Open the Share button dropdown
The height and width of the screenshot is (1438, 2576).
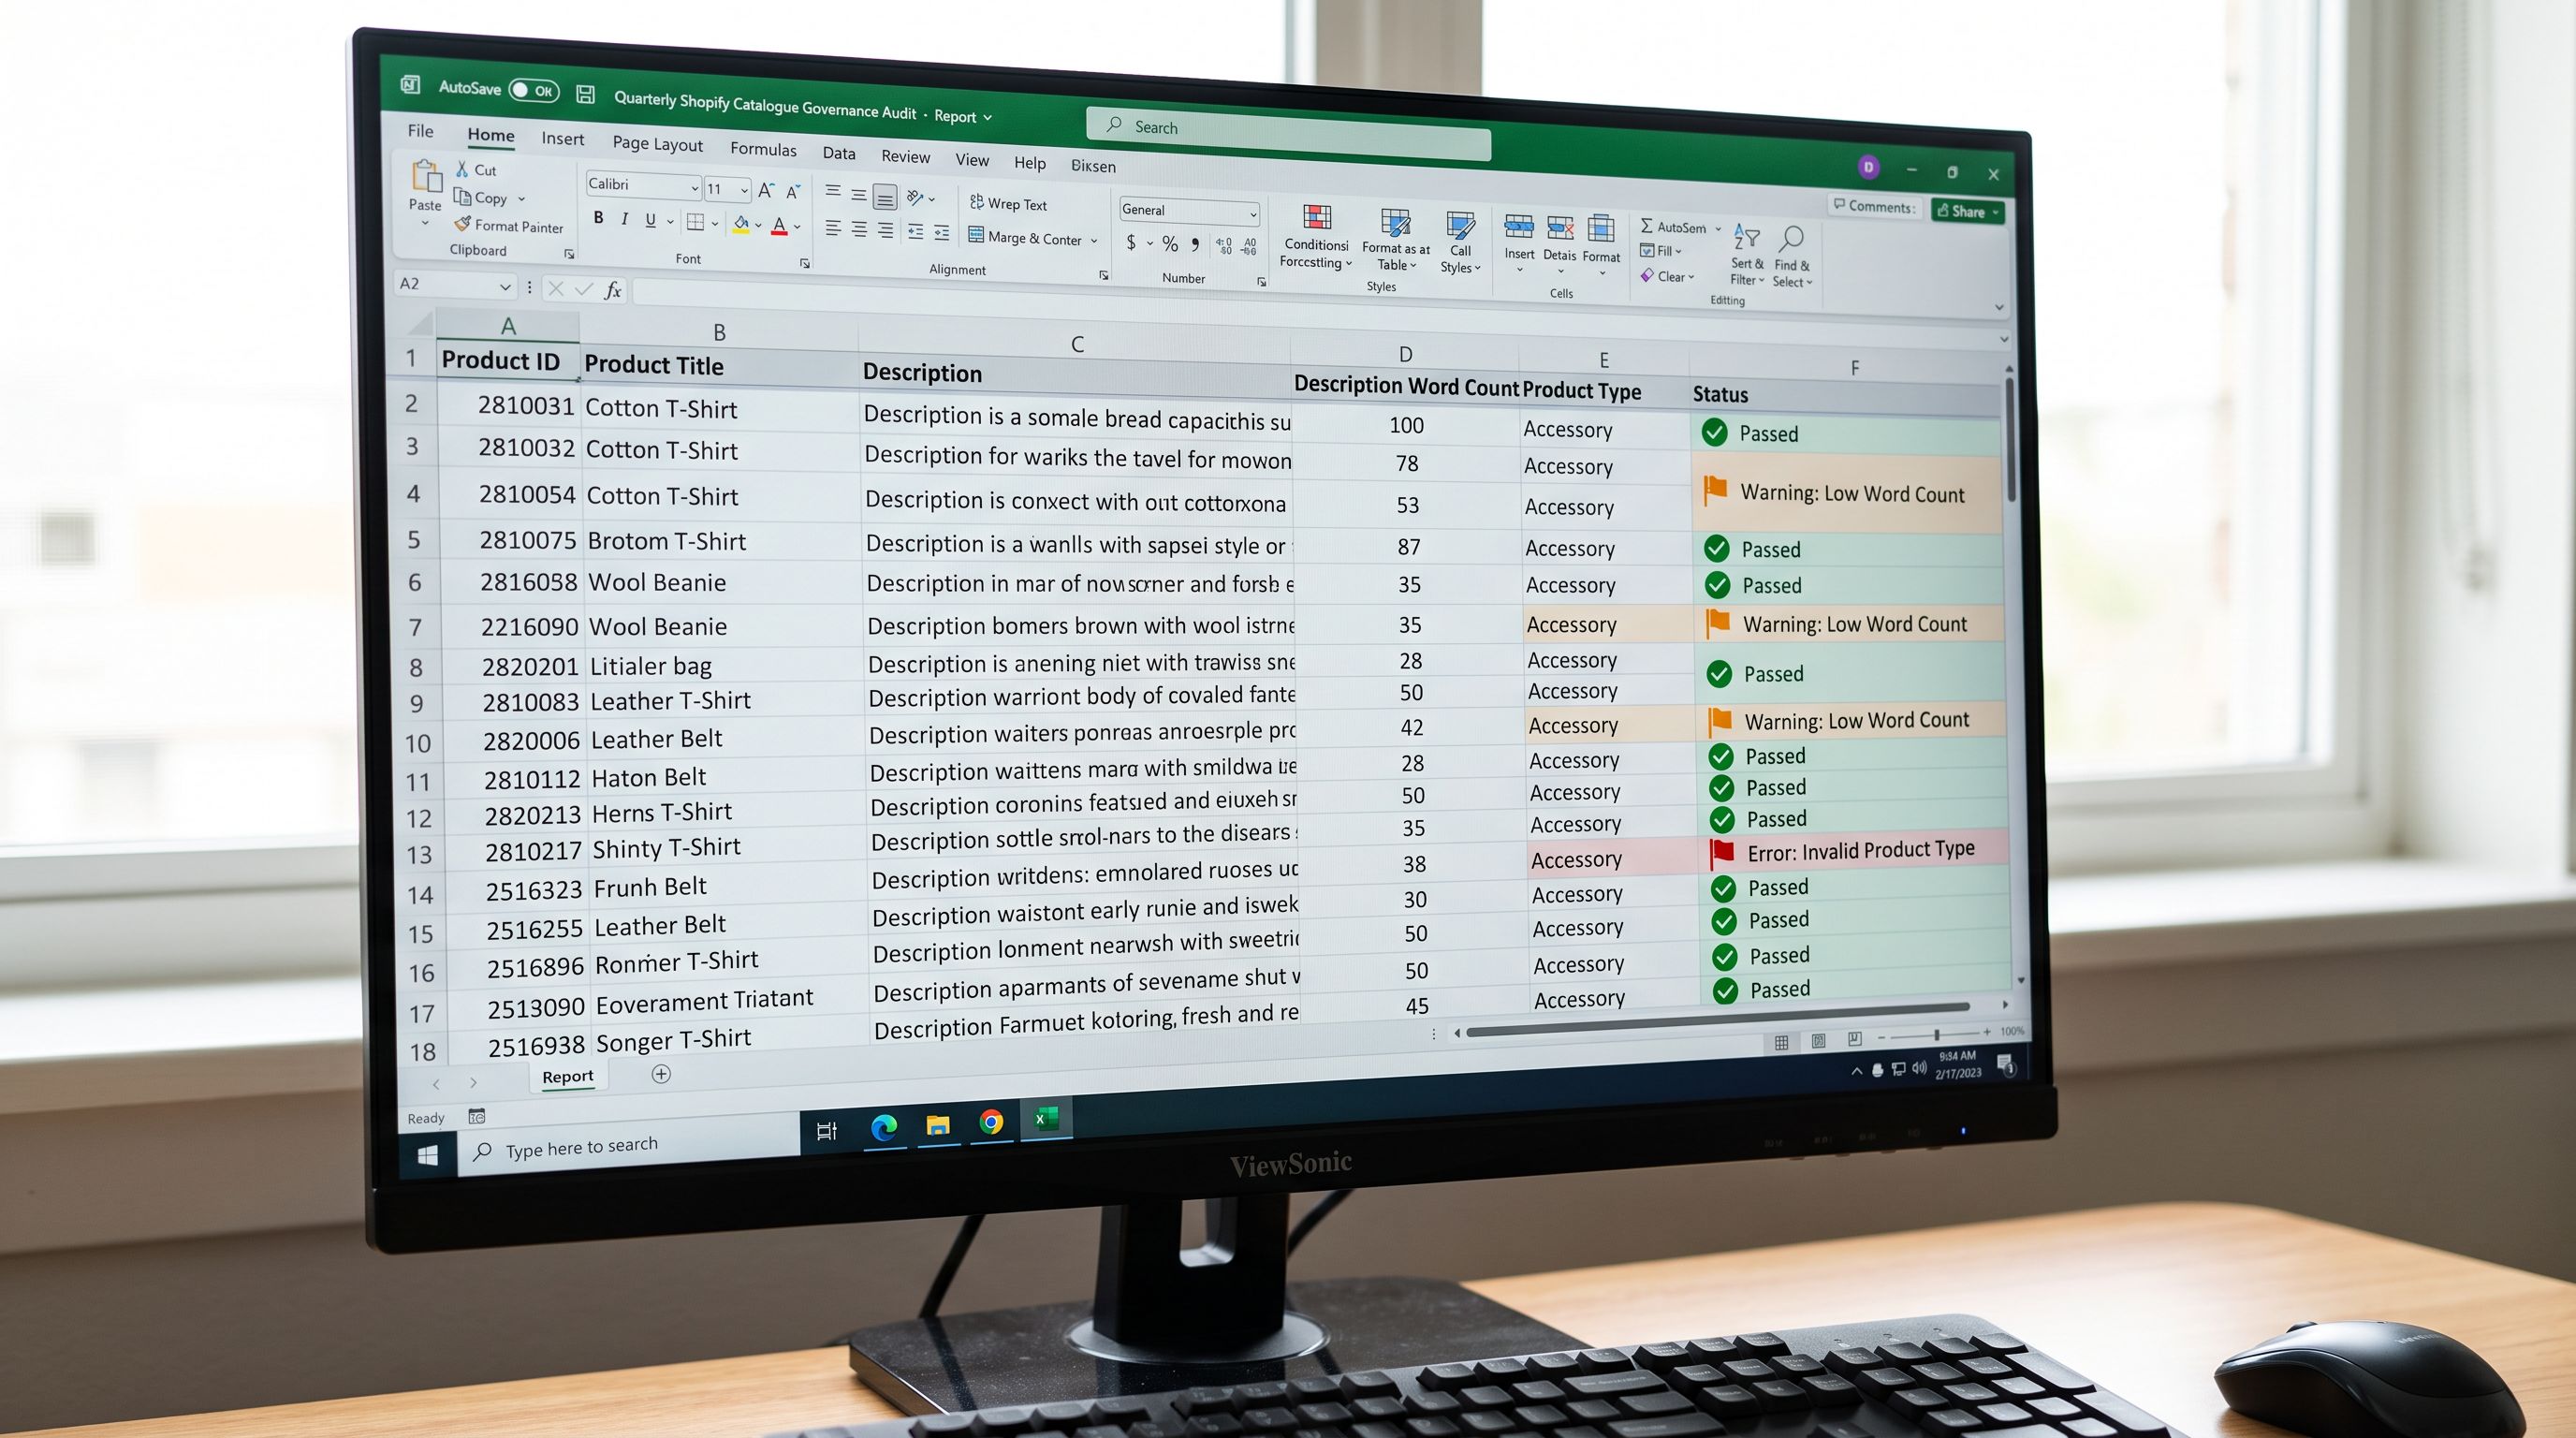point(1995,212)
